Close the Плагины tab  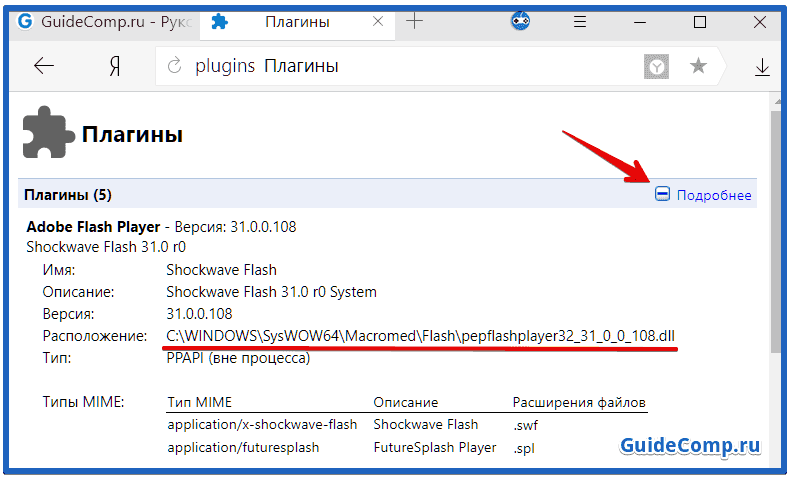[x=378, y=22]
